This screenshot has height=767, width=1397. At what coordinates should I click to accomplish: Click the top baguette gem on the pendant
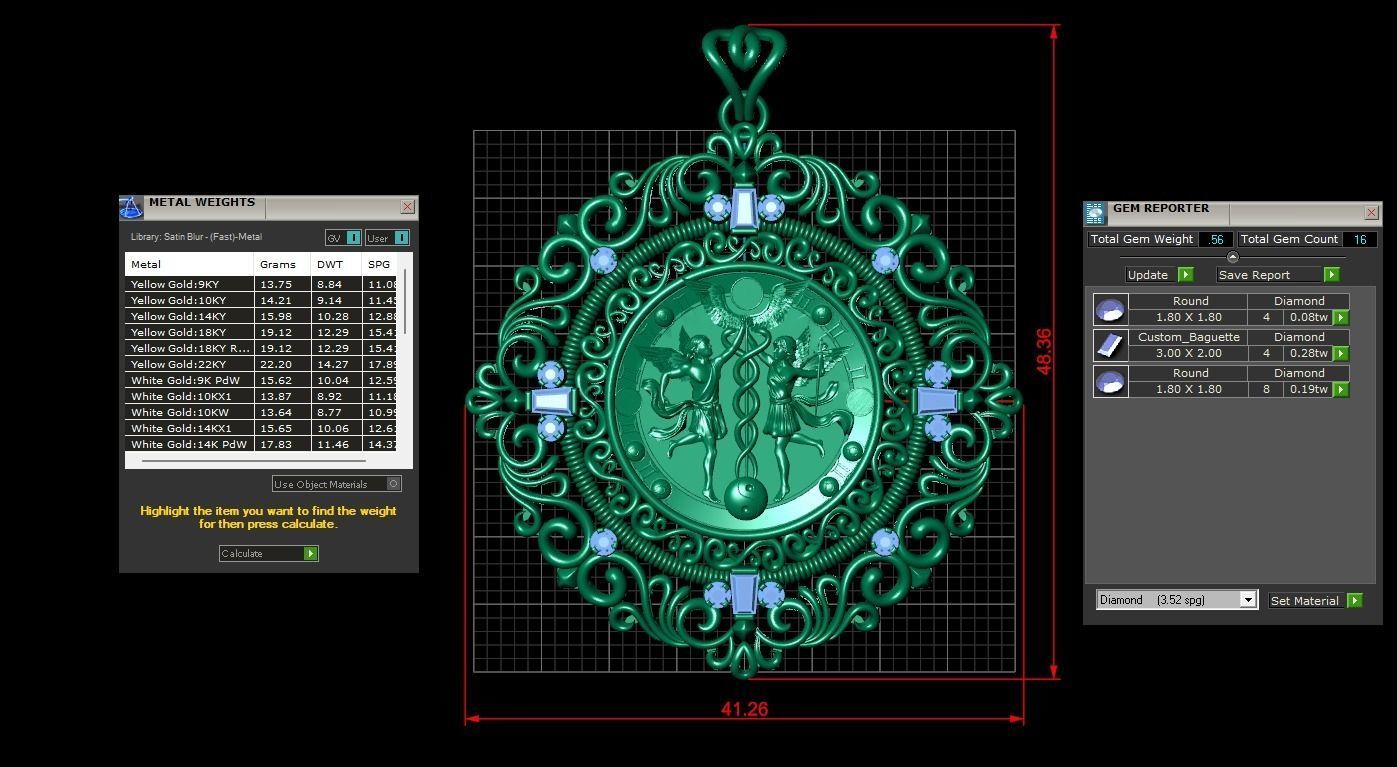tap(743, 208)
